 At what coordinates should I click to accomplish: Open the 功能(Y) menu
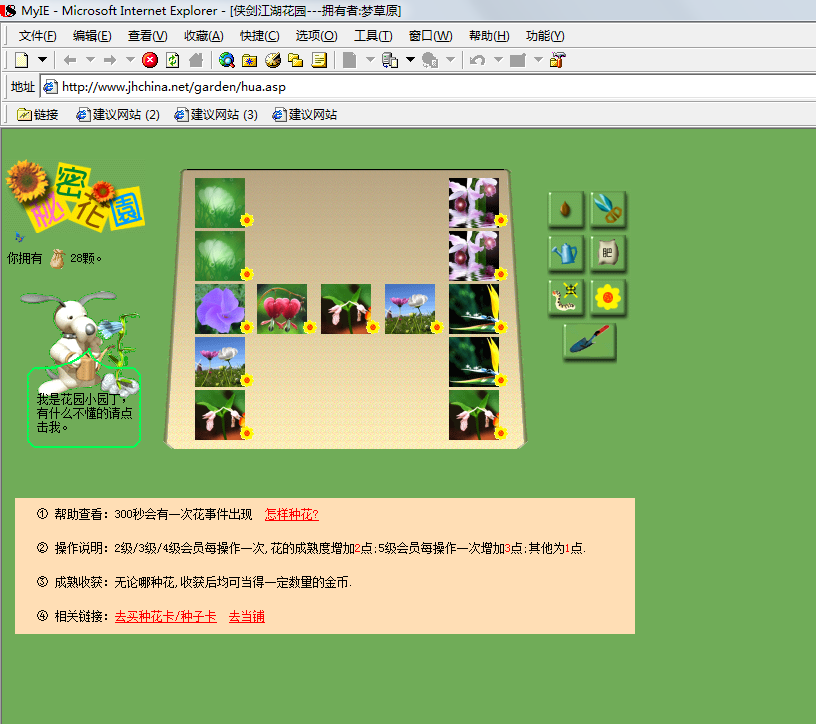545,36
